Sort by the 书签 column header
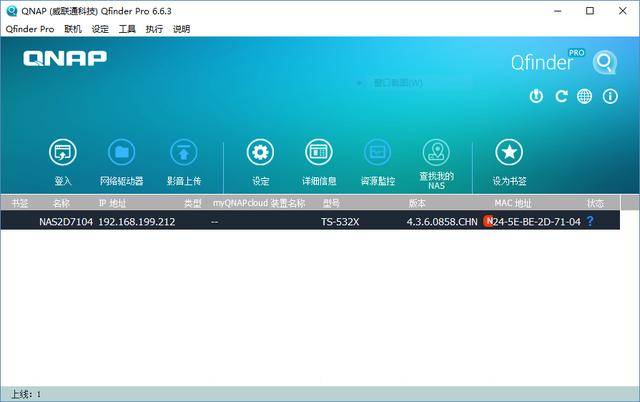The image size is (640, 402). tap(20, 203)
